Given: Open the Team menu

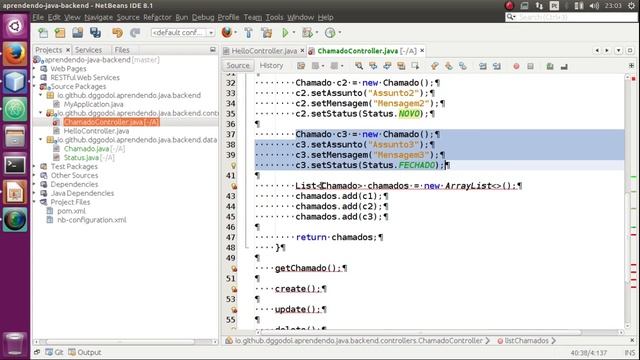Looking at the screenshot, I should pyautogui.click(x=253, y=17).
